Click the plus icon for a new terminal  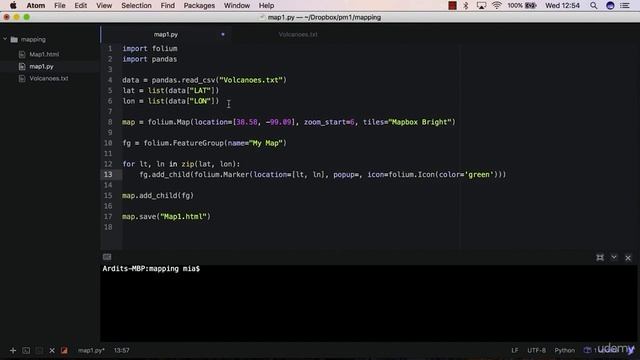(13, 350)
